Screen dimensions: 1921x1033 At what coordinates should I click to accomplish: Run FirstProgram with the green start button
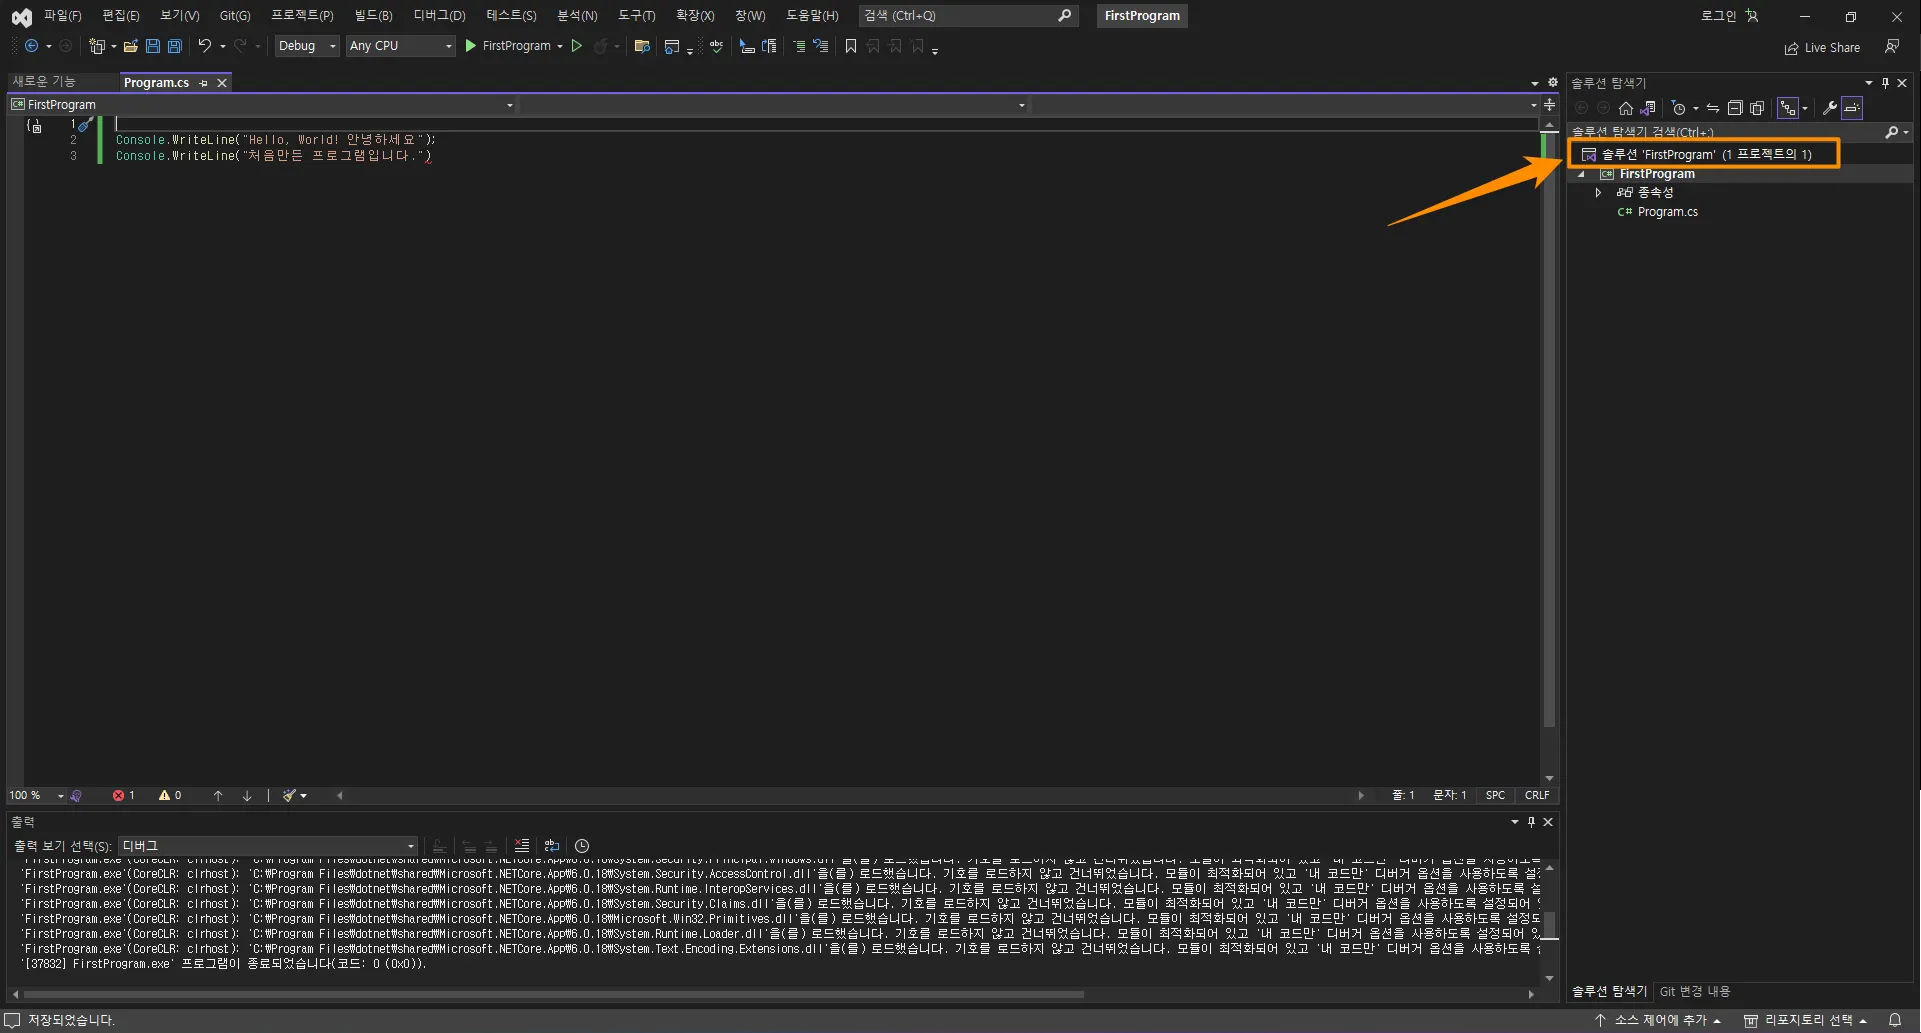470,46
